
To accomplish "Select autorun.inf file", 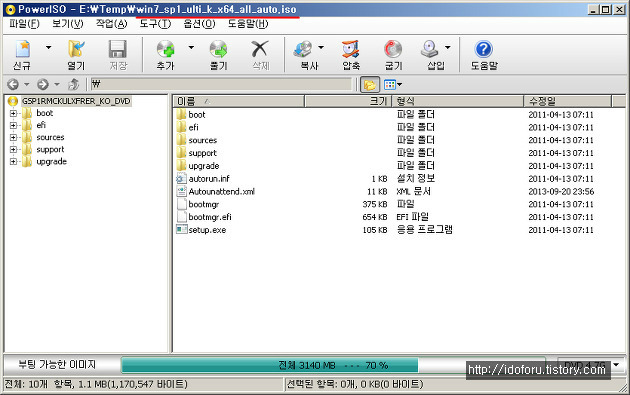I will tap(209, 178).
